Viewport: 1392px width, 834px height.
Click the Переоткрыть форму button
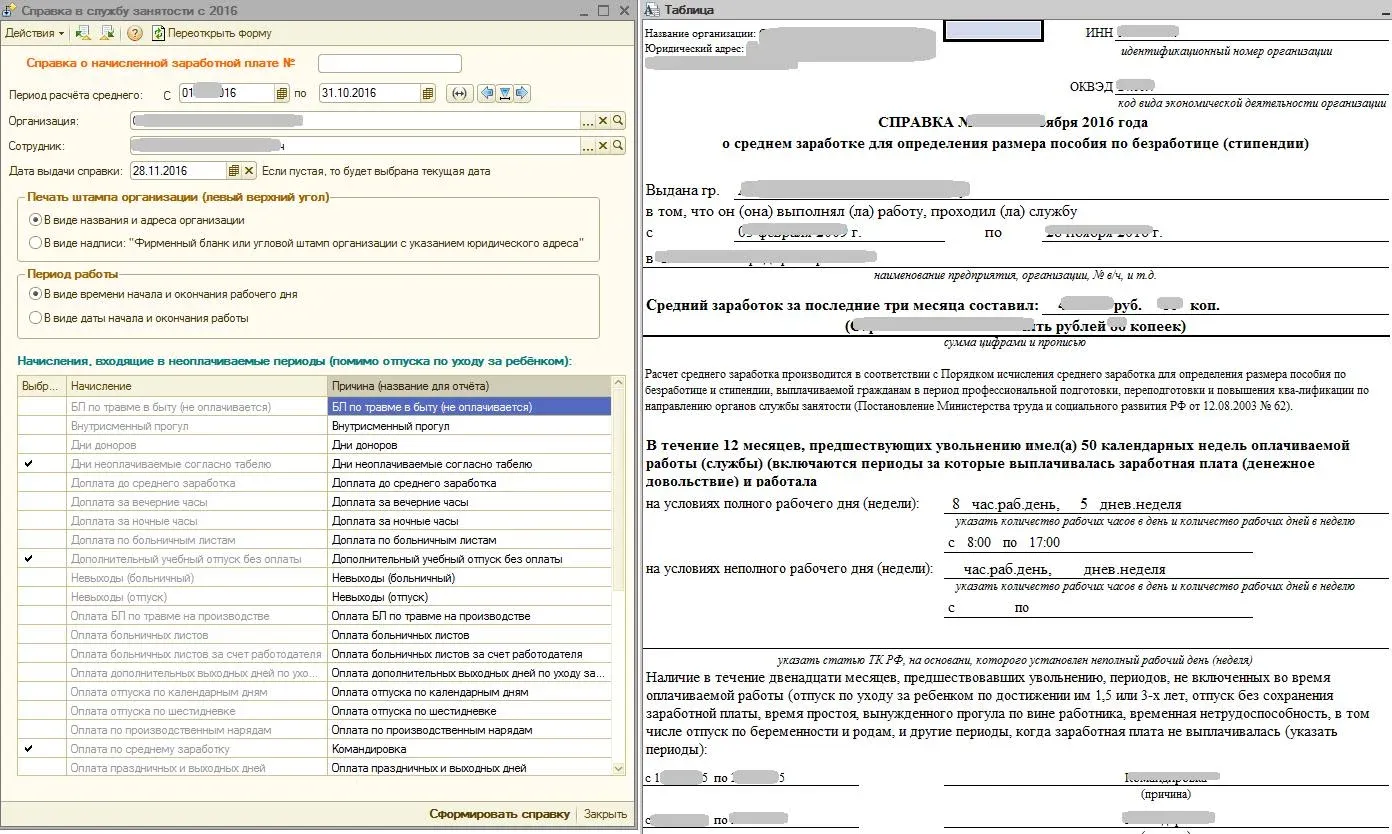point(212,33)
